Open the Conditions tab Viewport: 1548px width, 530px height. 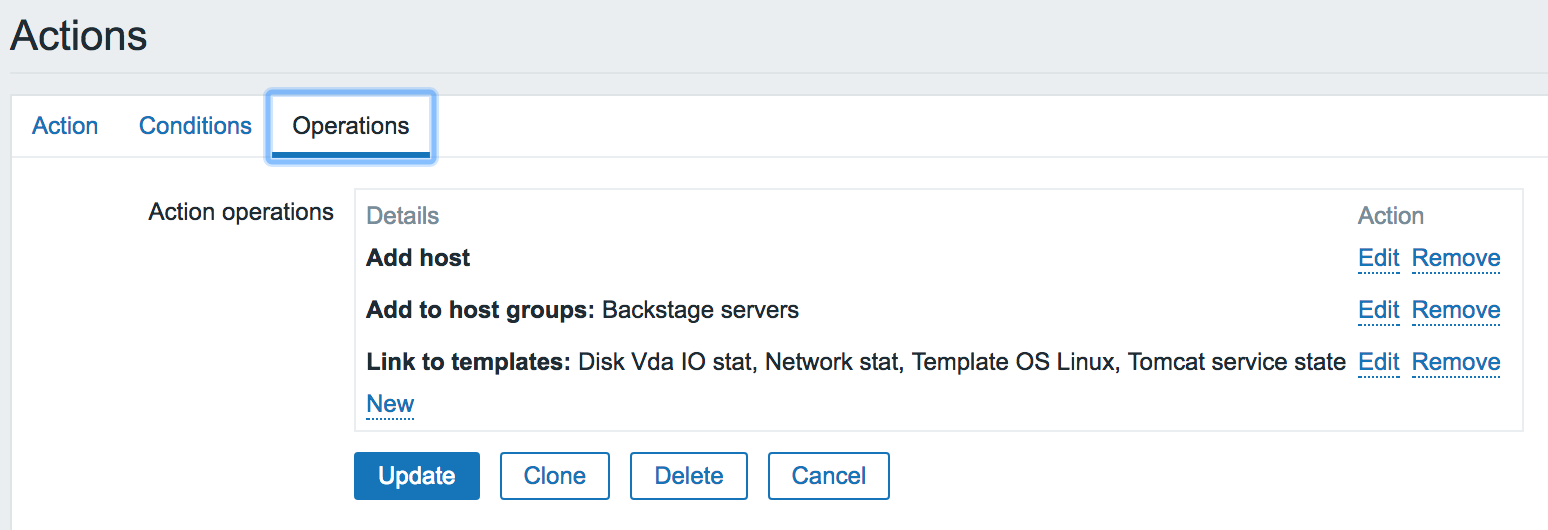195,126
